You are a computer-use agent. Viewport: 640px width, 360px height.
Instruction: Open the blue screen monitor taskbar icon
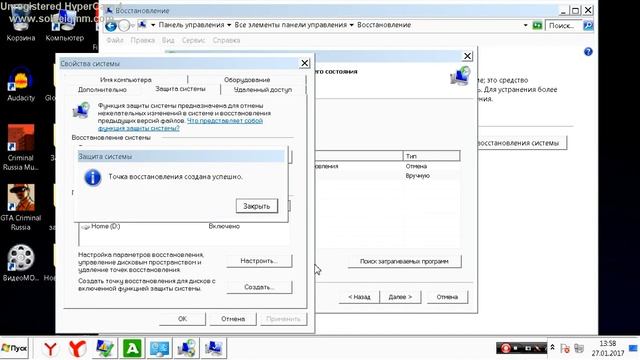click(x=159, y=349)
